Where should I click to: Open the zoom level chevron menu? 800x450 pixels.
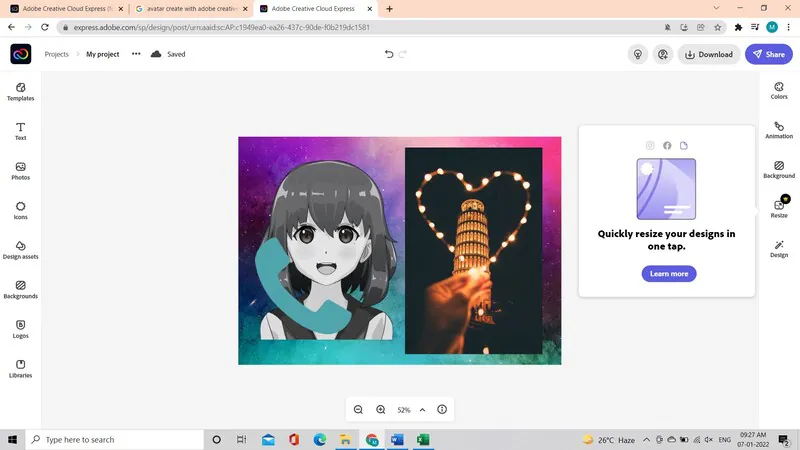422,410
